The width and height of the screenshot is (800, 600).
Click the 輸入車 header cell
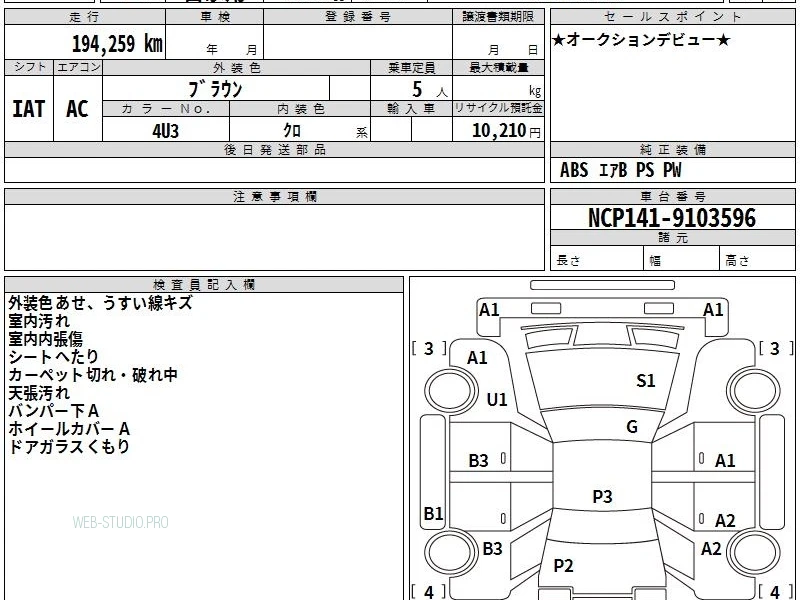coord(411,109)
